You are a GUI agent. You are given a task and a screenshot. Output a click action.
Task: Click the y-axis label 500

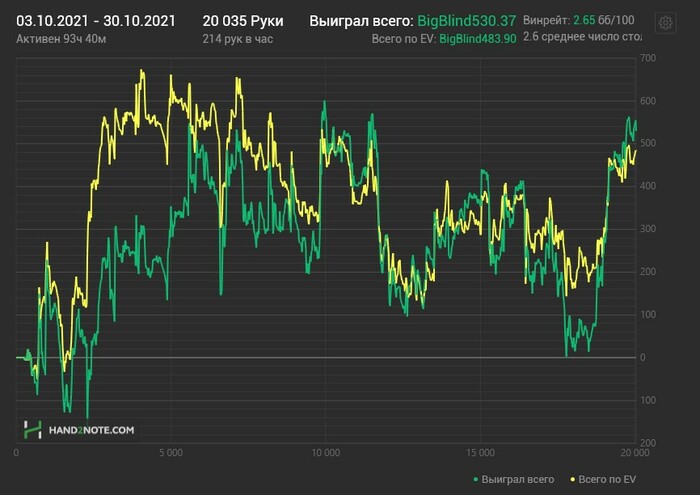648,143
